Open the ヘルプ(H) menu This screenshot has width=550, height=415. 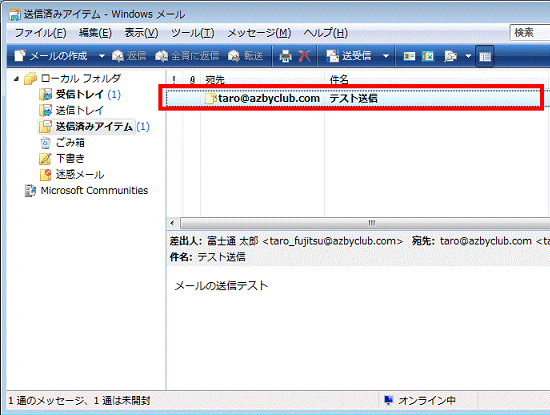[326, 33]
